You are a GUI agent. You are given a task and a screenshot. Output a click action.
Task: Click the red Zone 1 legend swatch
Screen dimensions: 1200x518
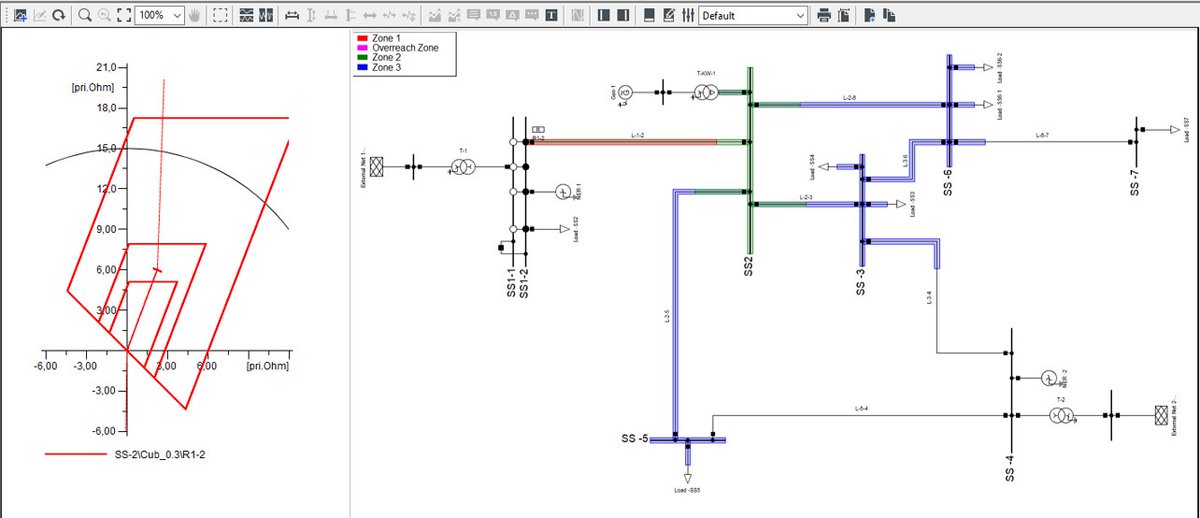click(362, 37)
